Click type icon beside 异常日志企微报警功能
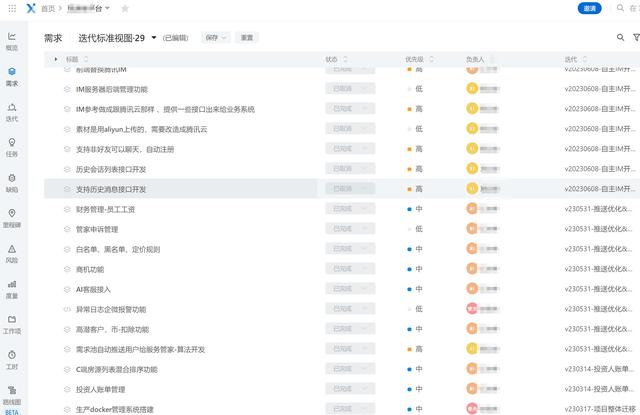 [x=67, y=309]
